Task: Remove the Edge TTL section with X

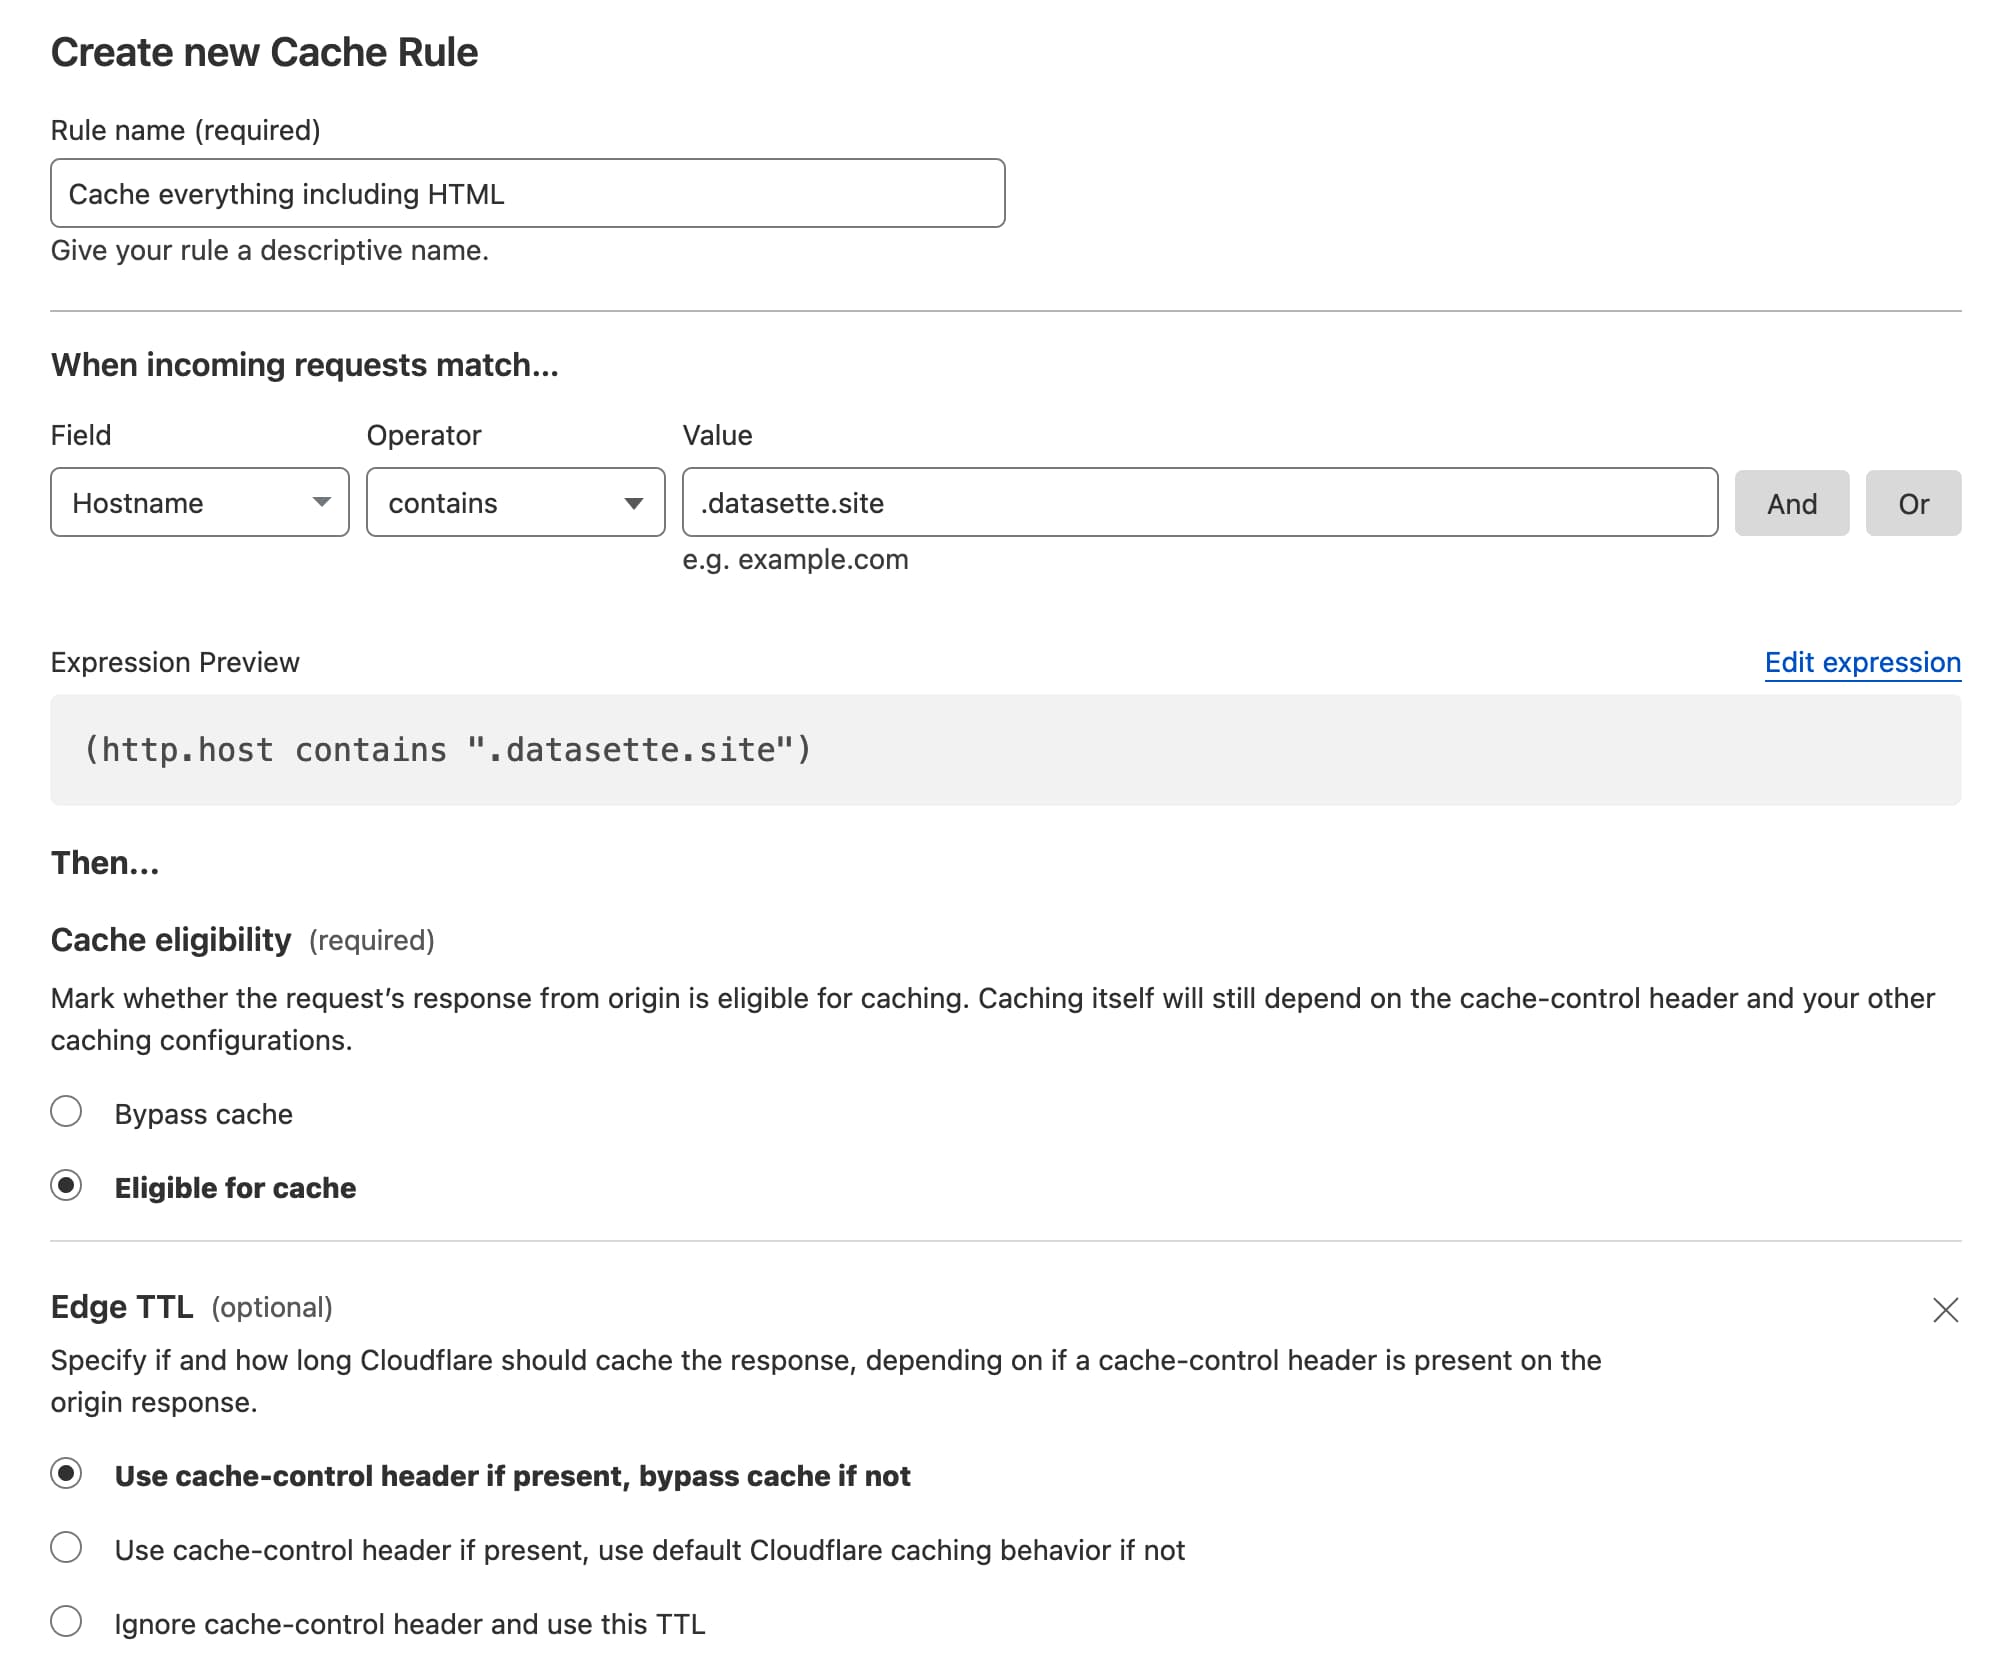Action: click(x=1945, y=1309)
